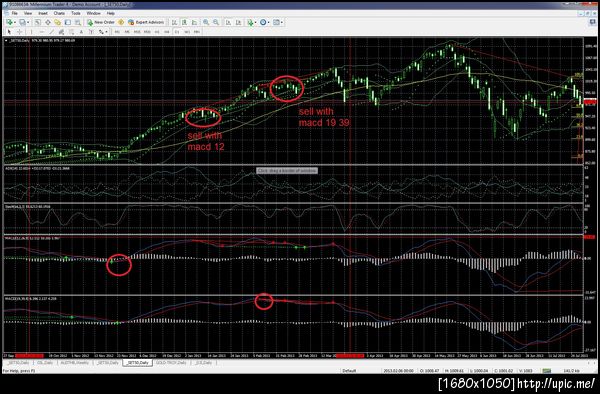Zoom in on the chart
Image resolution: width=600 pixels, height=394 pixels.
click(206, 22)
